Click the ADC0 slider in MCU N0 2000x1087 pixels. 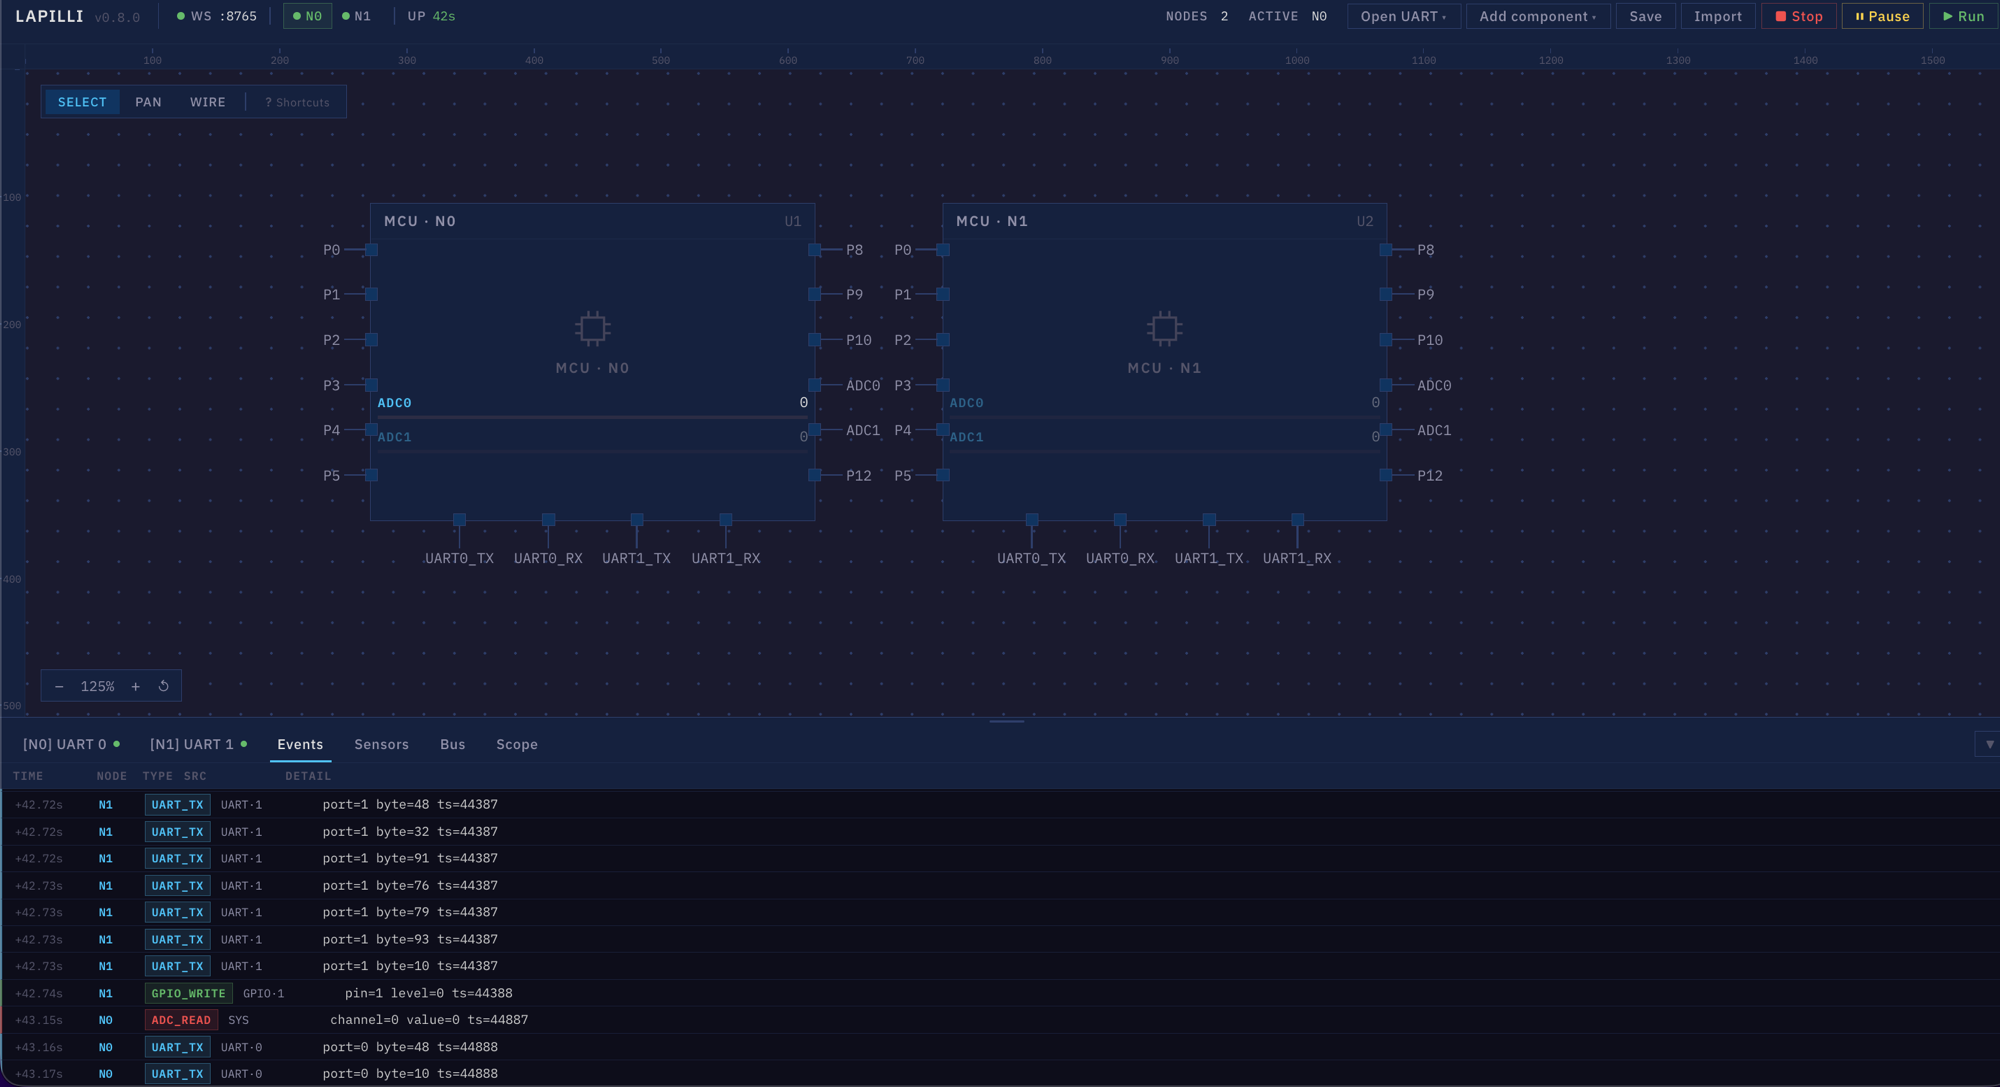point(592,416)
